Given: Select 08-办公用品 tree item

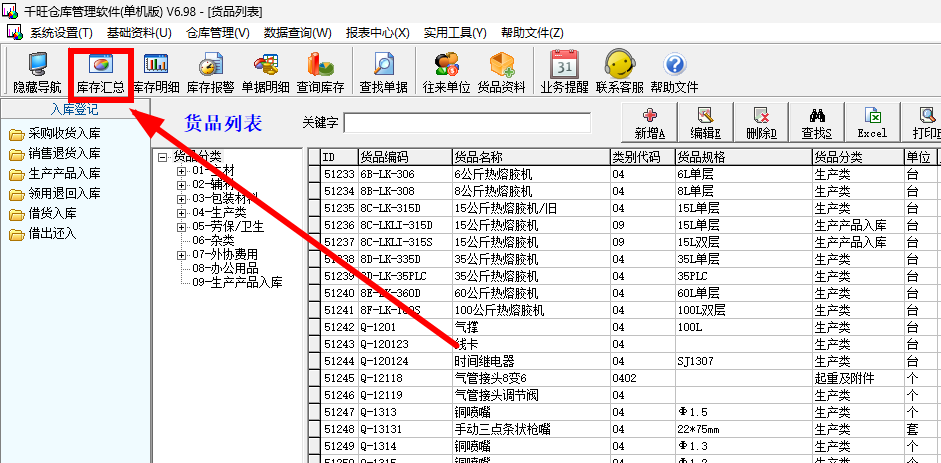Looking at the screenshot, I should point(225,269).
